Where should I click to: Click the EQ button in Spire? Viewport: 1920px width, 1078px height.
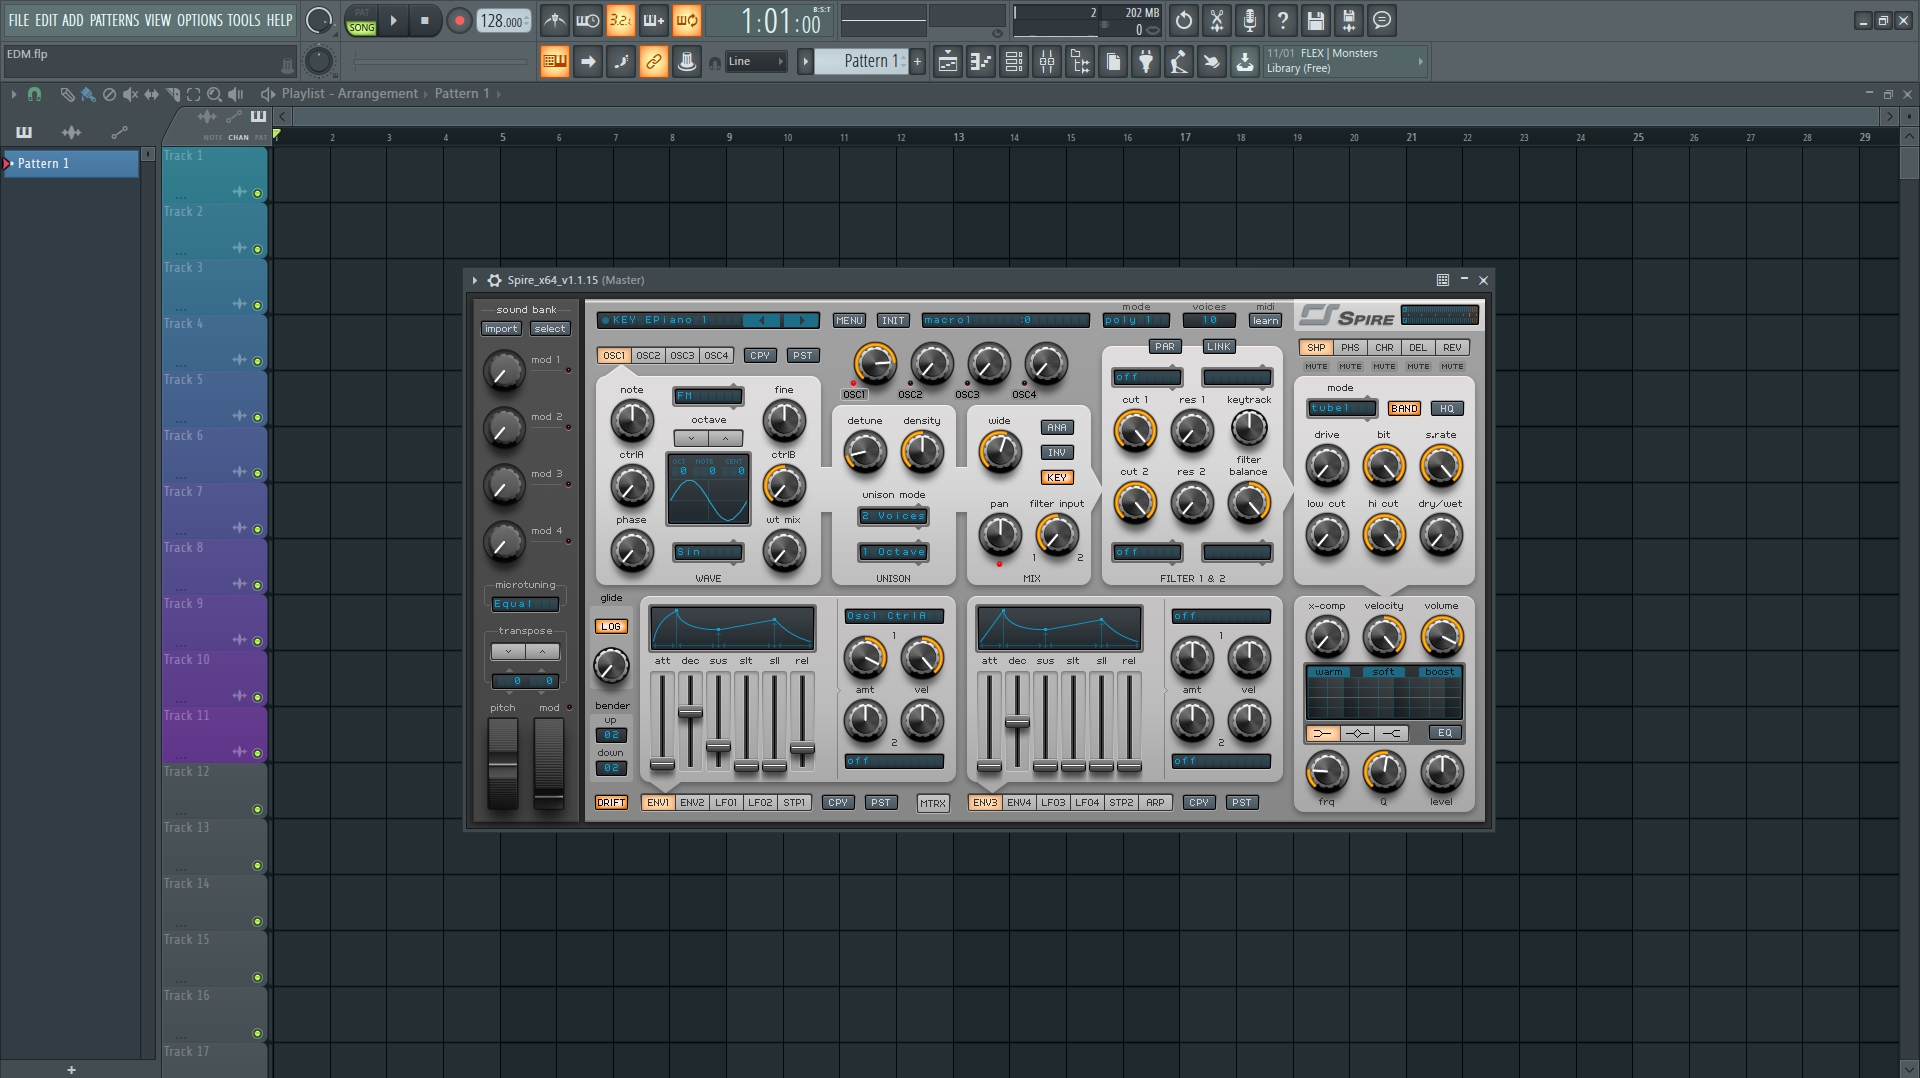click(x=1445, y=733)
